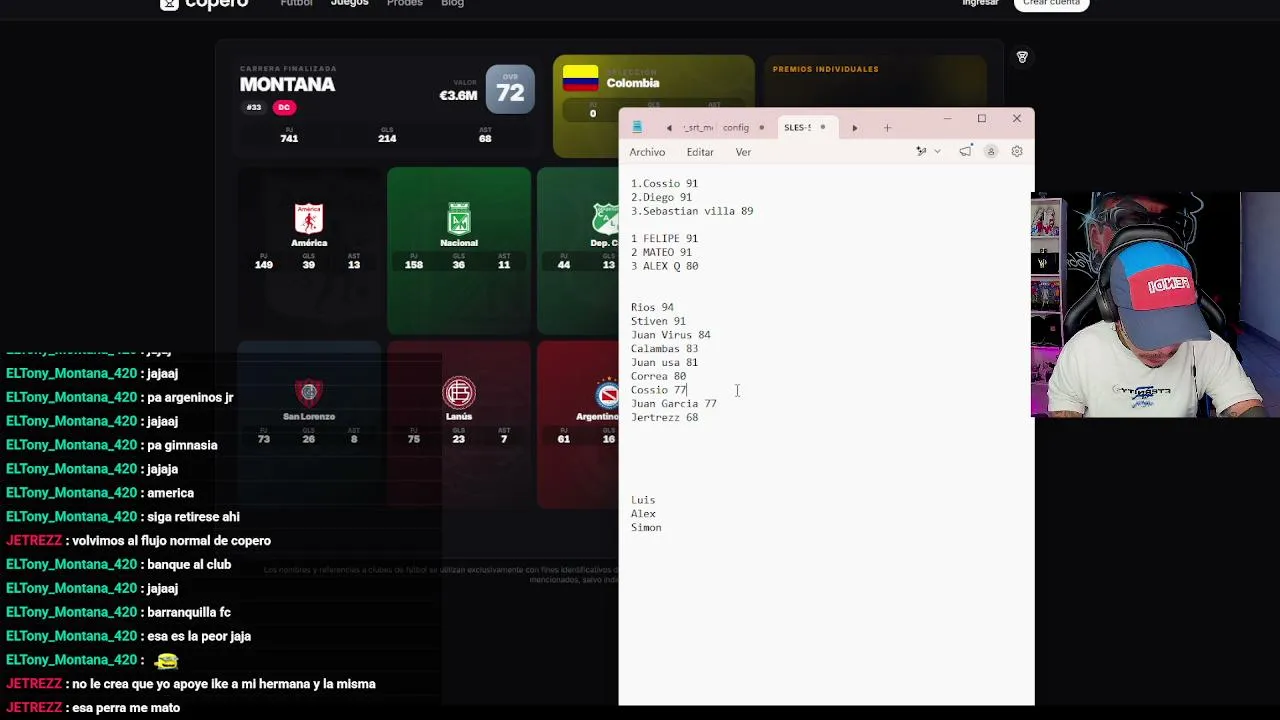Click the San Lorenzo club crest
Image resolution: width=1280 pixels, height=720 pixels.
point(309,393)
